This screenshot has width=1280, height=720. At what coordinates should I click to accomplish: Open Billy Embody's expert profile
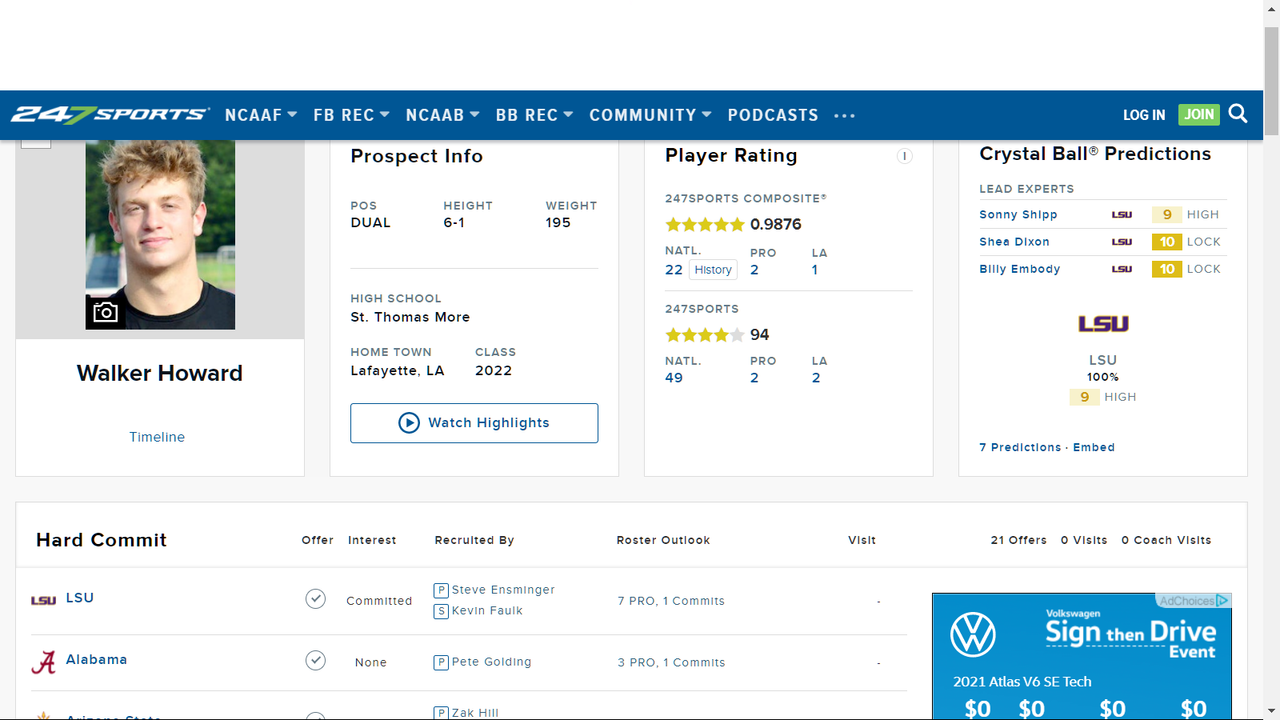(x=1020, y=269)
